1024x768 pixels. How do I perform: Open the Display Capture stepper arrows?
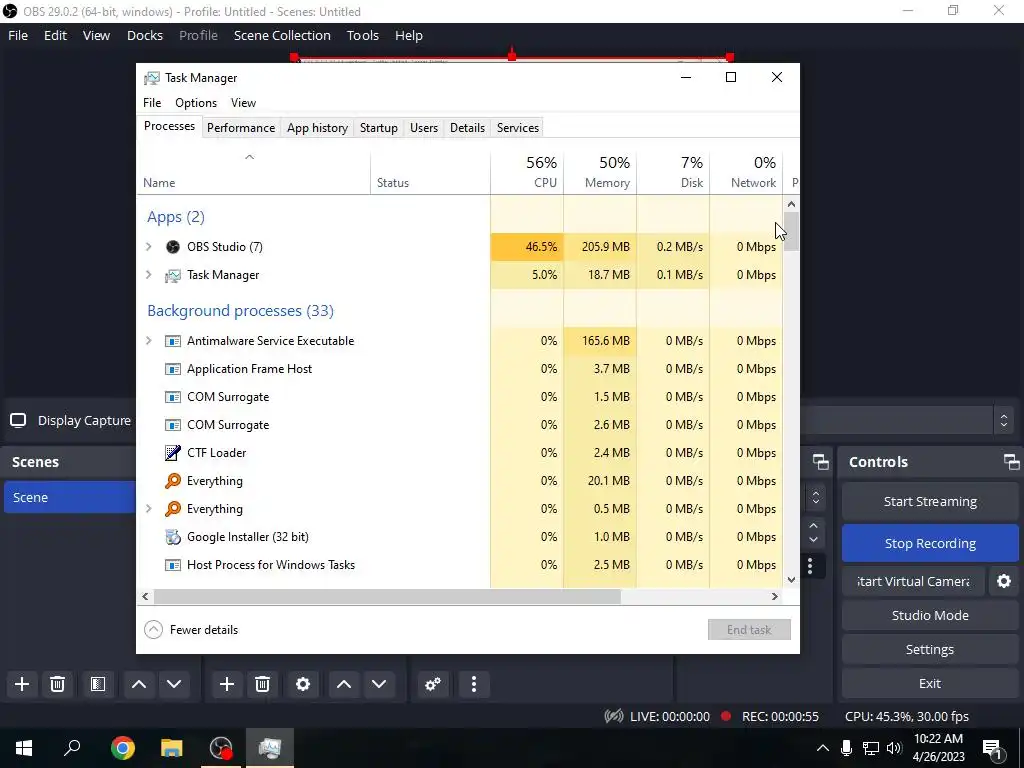[x=1004, y=420]
